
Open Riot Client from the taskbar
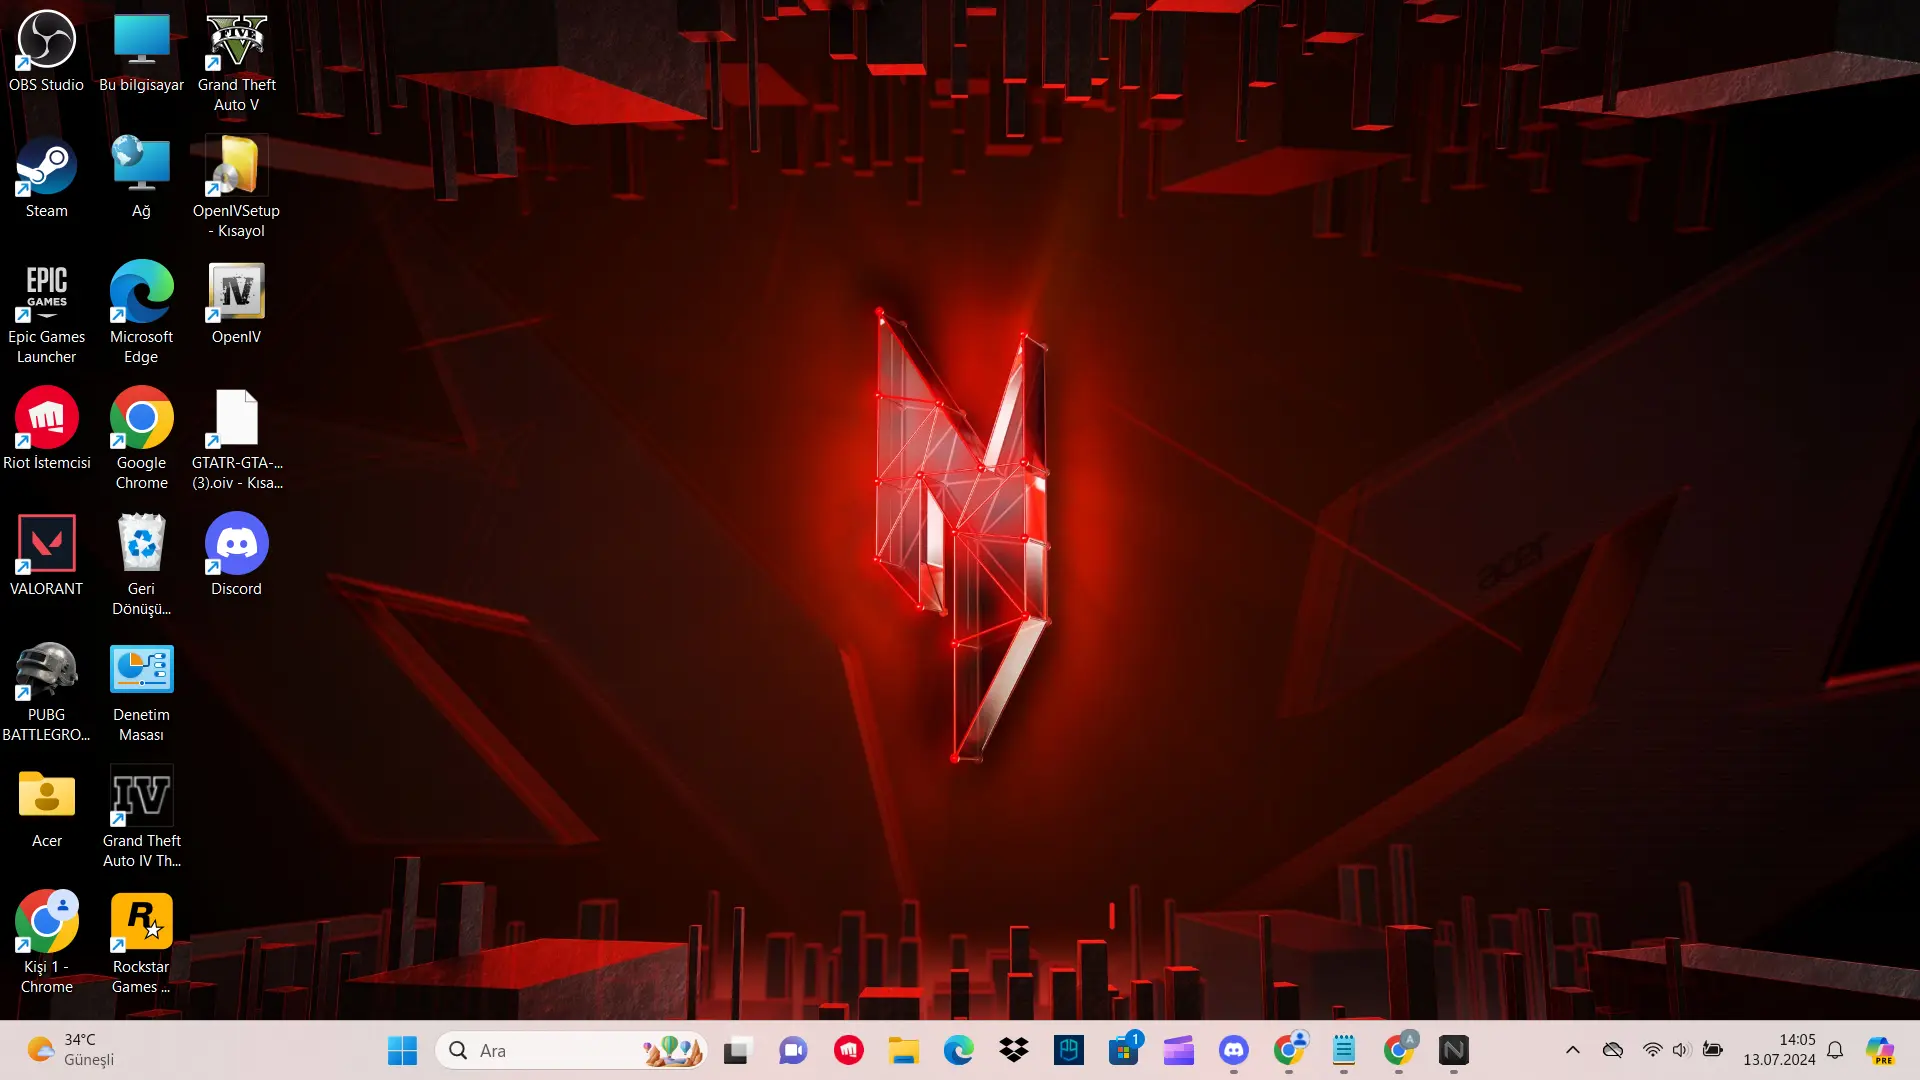coord(849,1050)
